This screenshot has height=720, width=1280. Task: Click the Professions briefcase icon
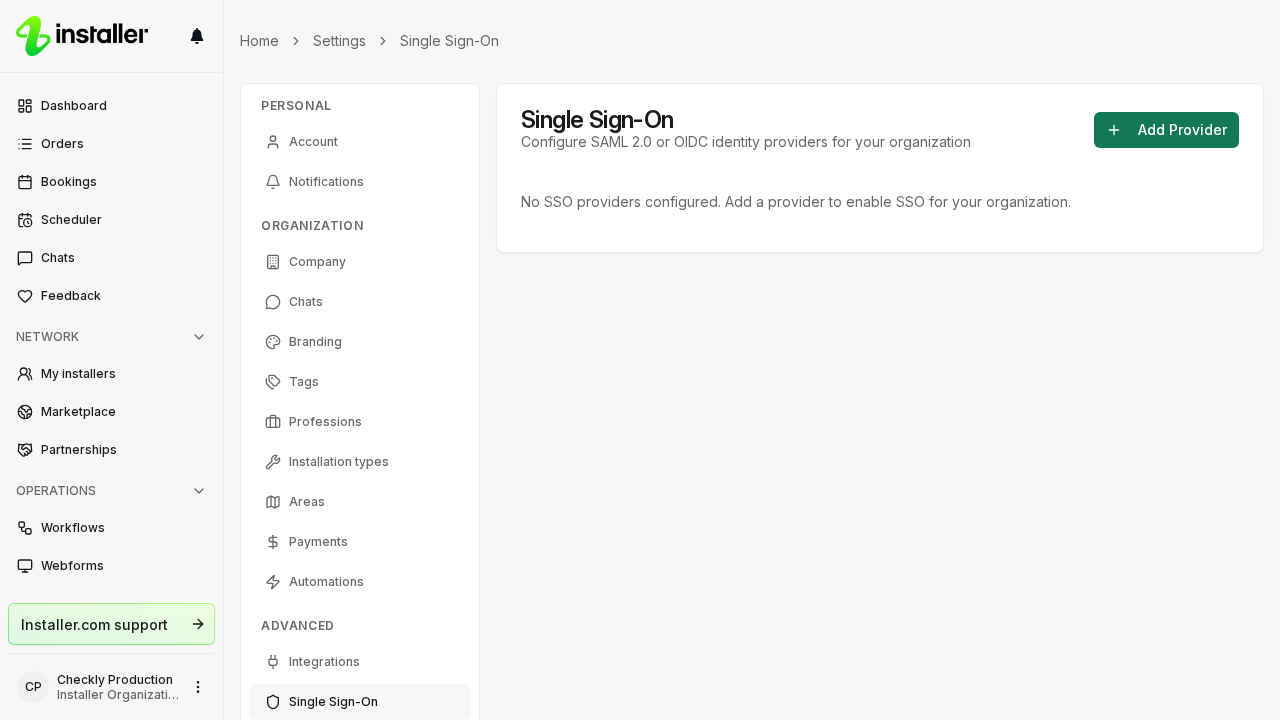pos(273,422)
